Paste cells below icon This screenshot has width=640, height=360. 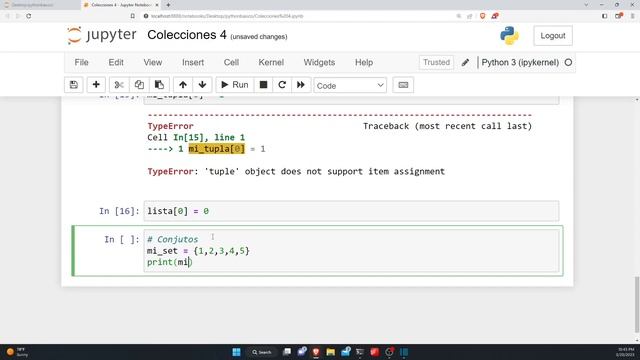click(x=159, y=85)
